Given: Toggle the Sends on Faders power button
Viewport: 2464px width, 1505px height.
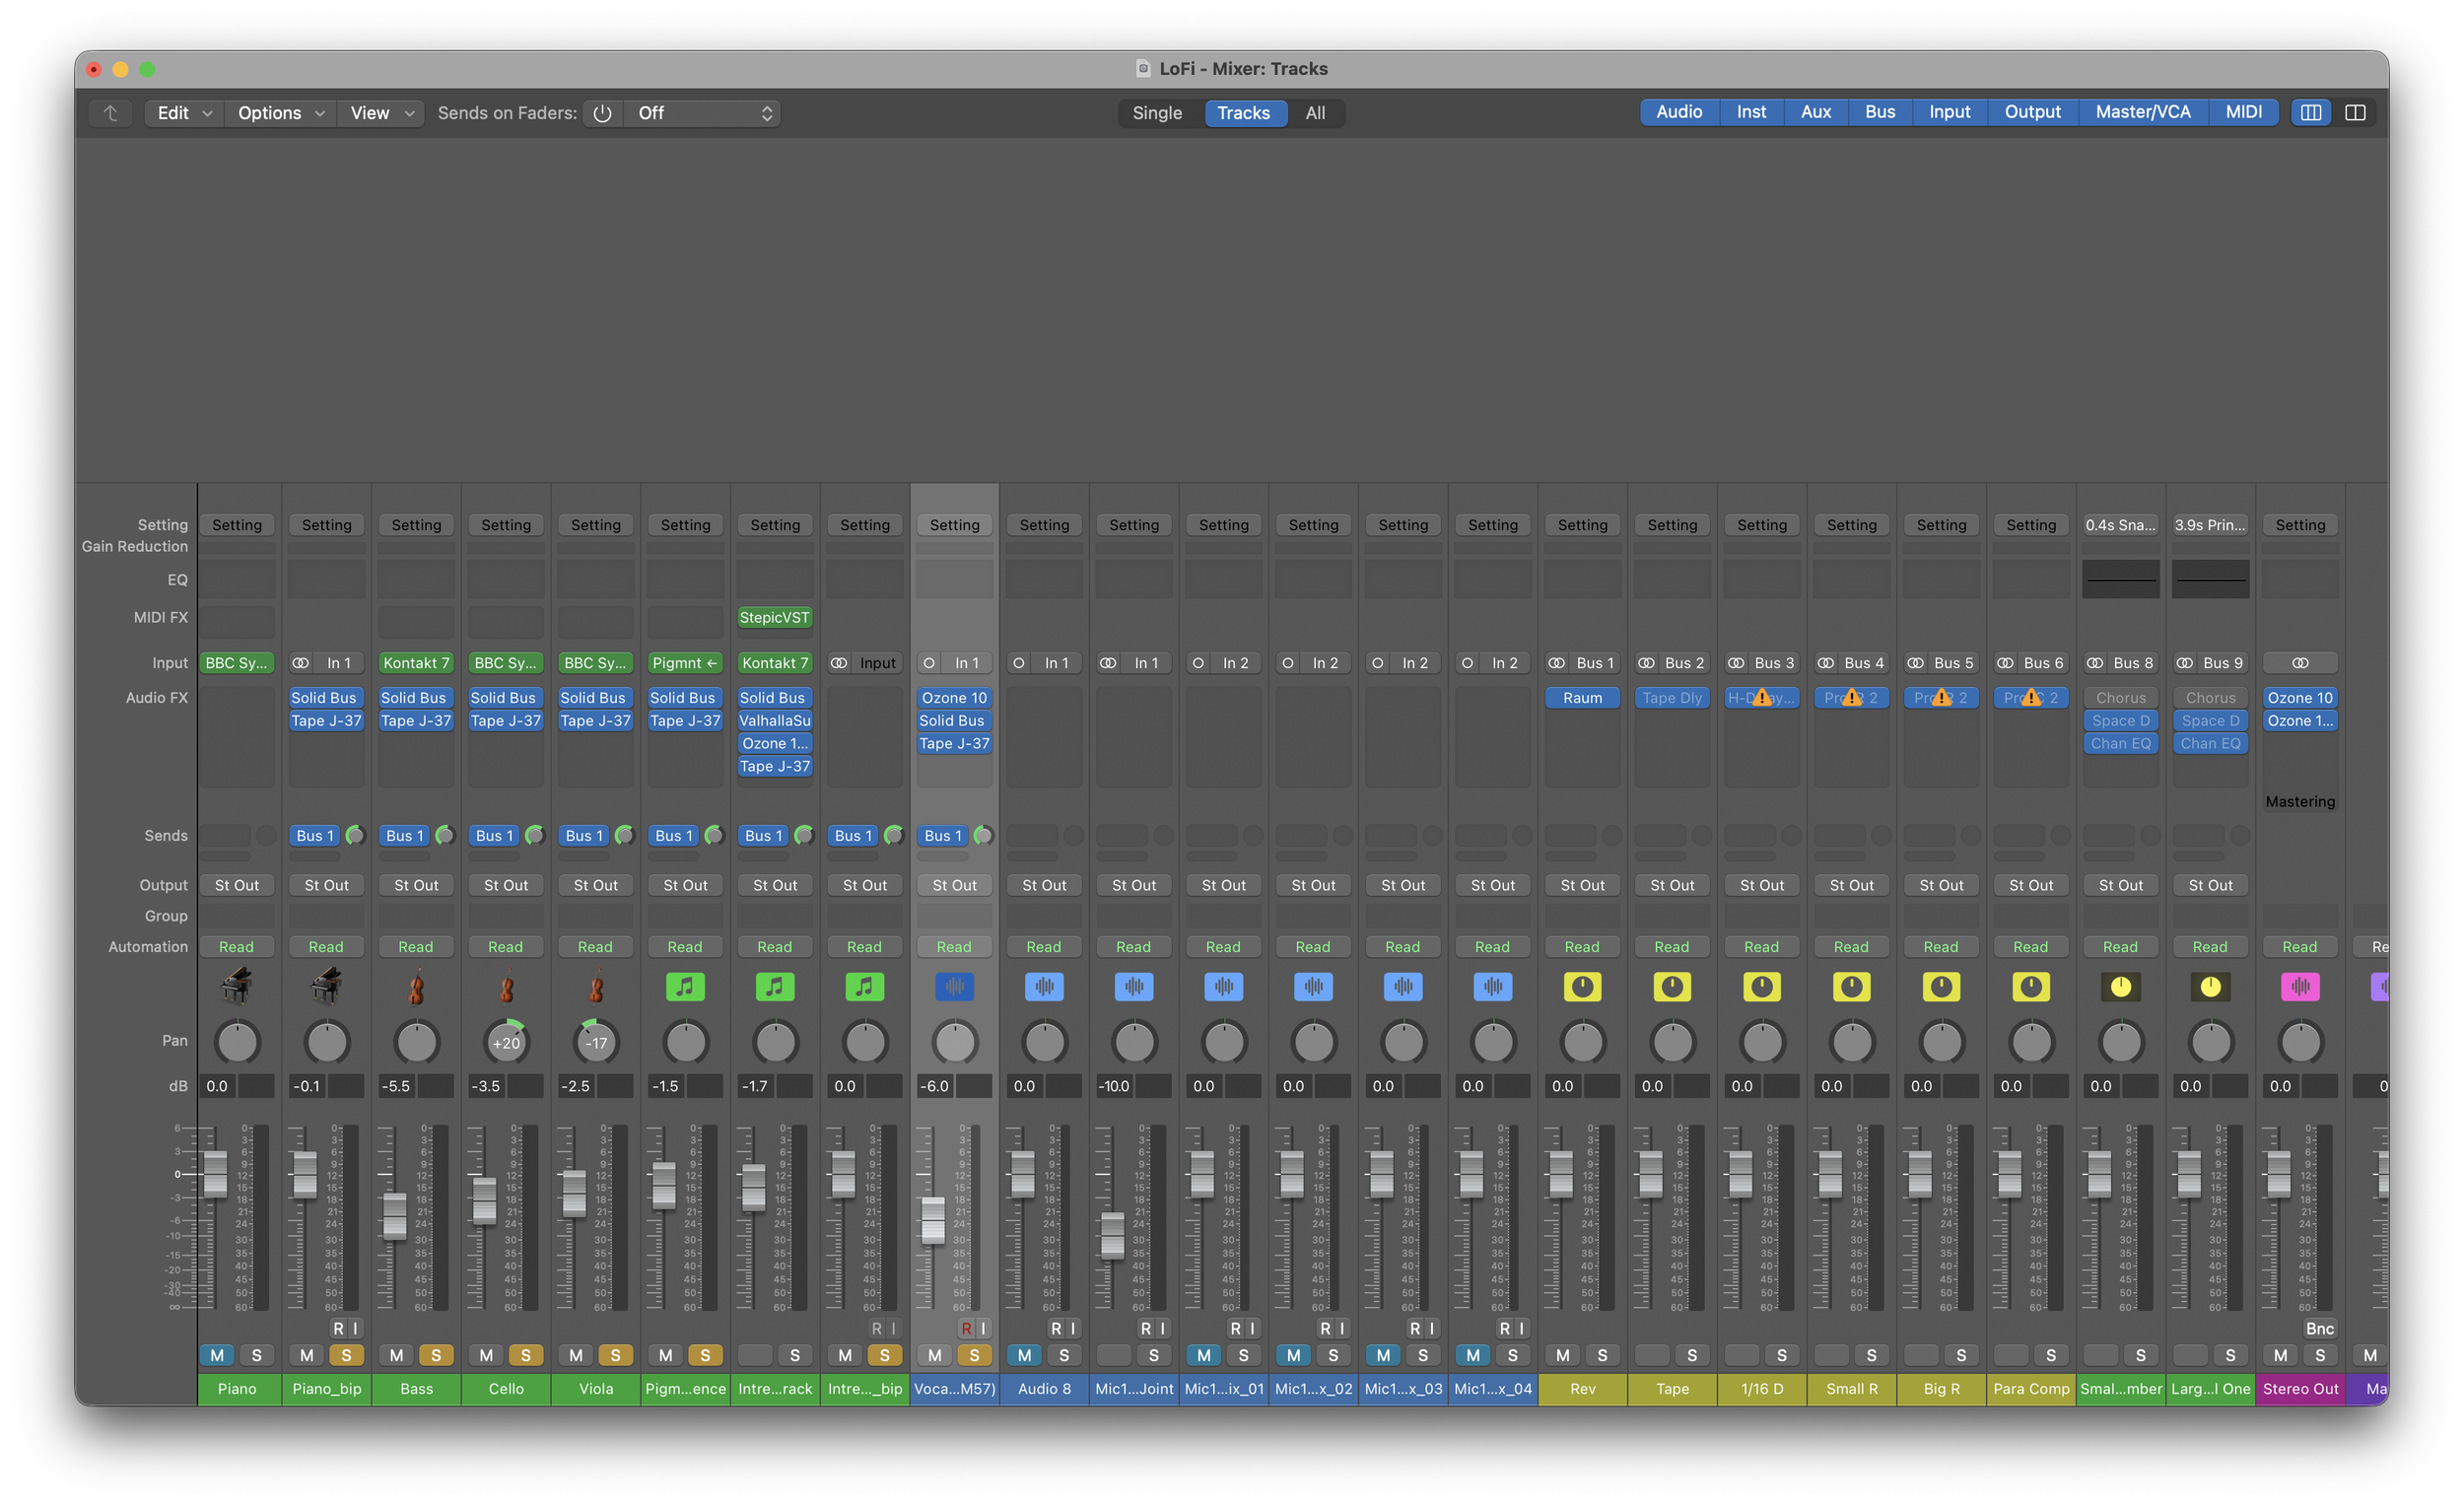Looking at the screenshot, I should click(x=602, y=113).
